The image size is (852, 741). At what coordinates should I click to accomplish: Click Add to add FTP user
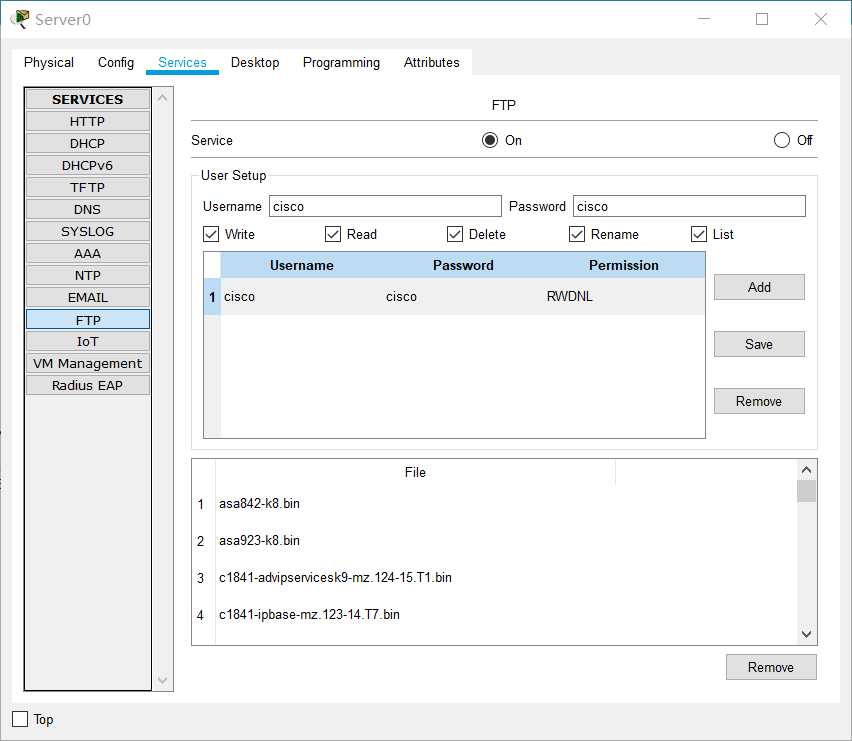click(x=759, y=287)
